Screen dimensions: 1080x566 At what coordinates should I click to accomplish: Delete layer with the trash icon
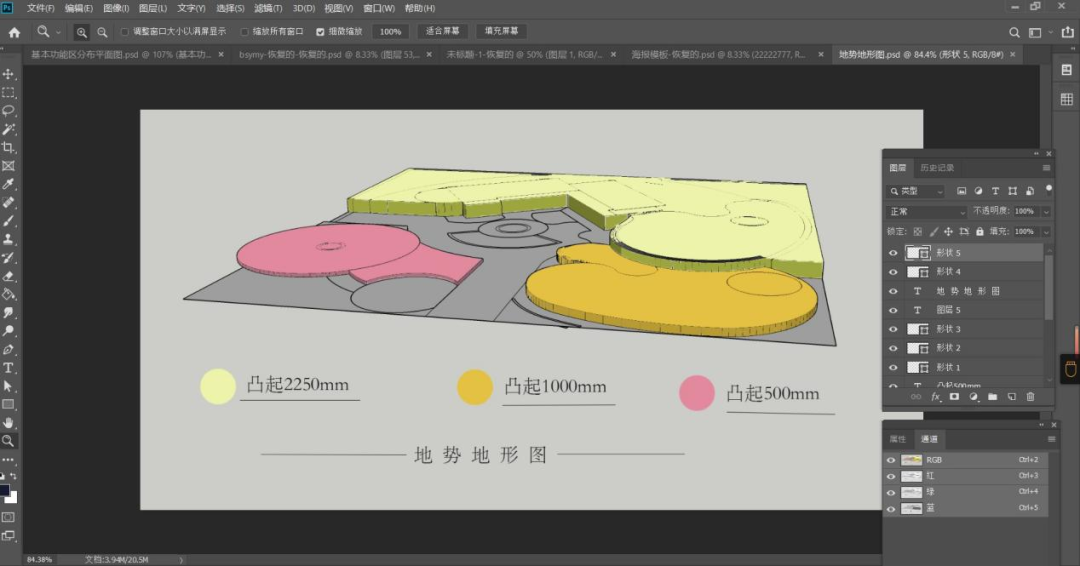click(x=1030, y=397)
